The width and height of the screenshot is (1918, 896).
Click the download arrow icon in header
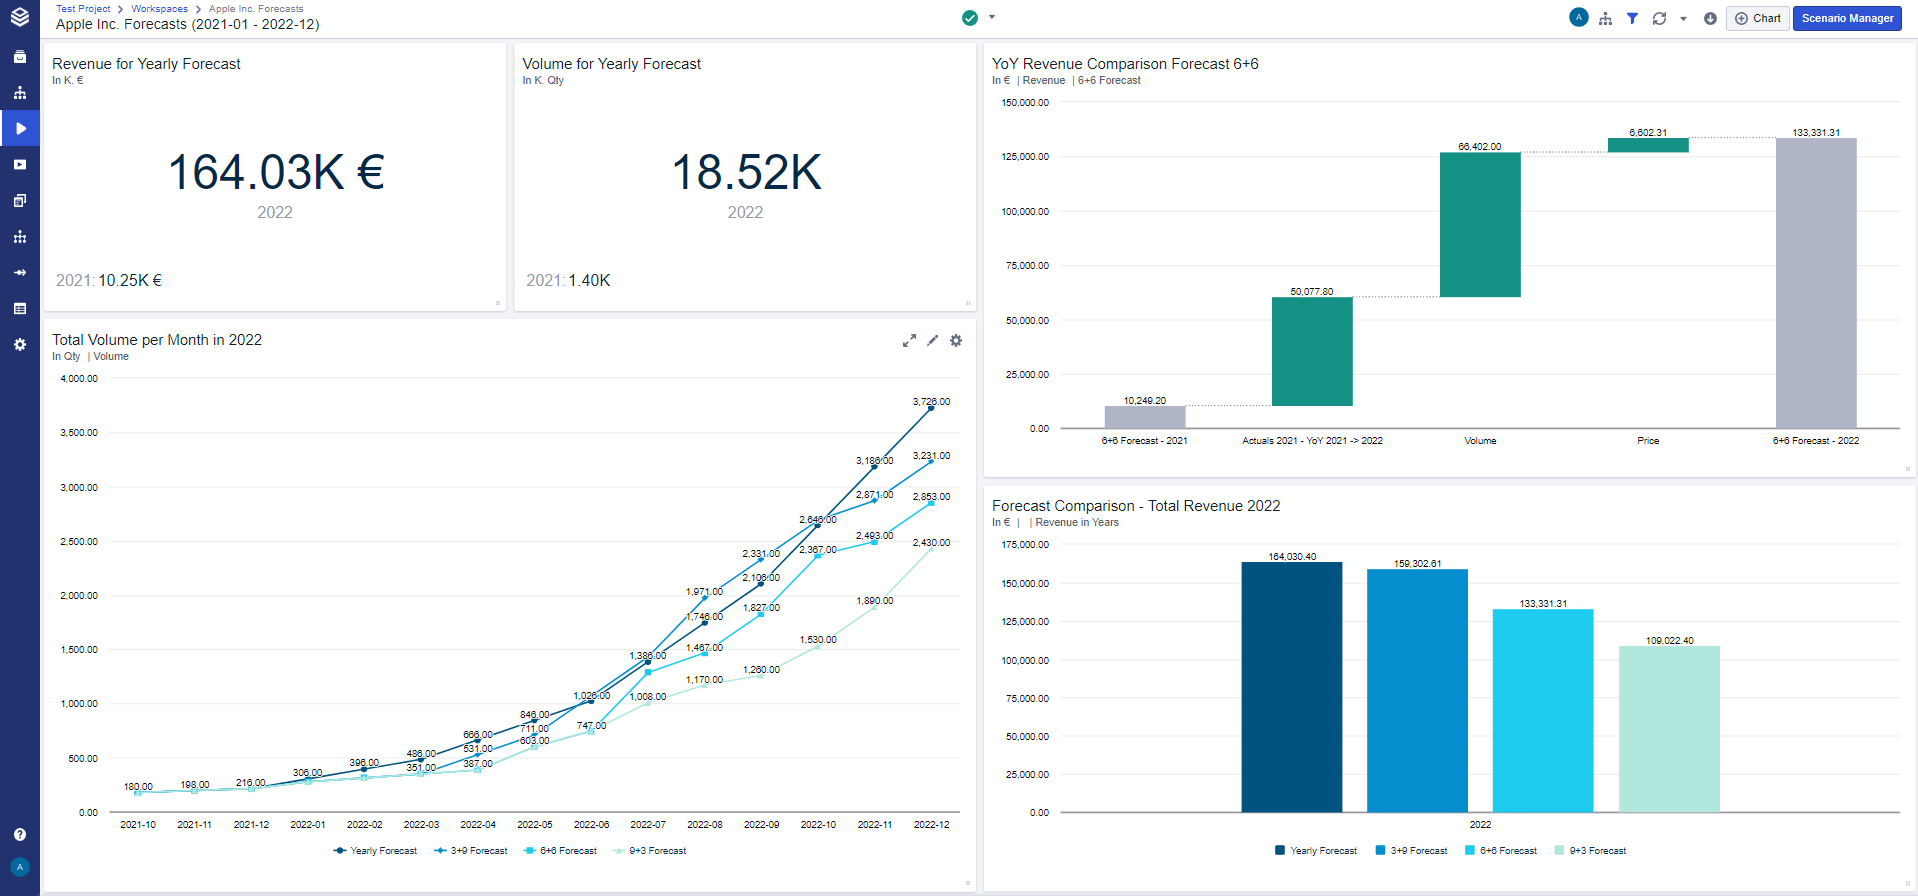1710,18
